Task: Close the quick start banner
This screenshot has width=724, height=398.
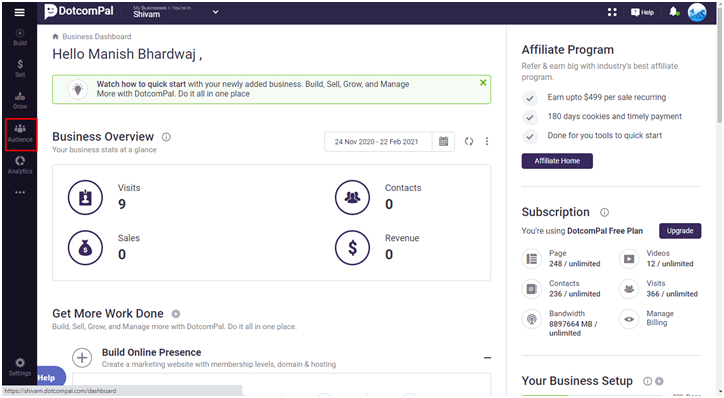Action: (483, 83)
